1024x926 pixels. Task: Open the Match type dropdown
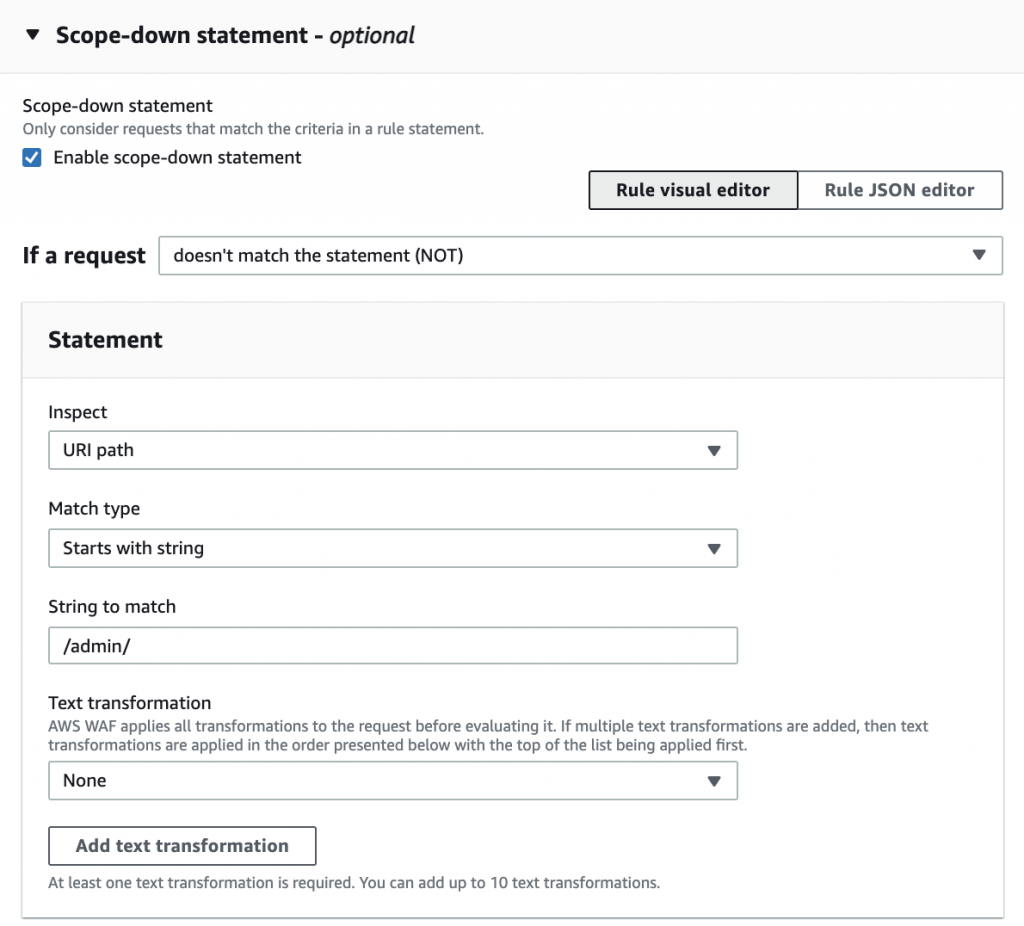(x=392, y=548)
